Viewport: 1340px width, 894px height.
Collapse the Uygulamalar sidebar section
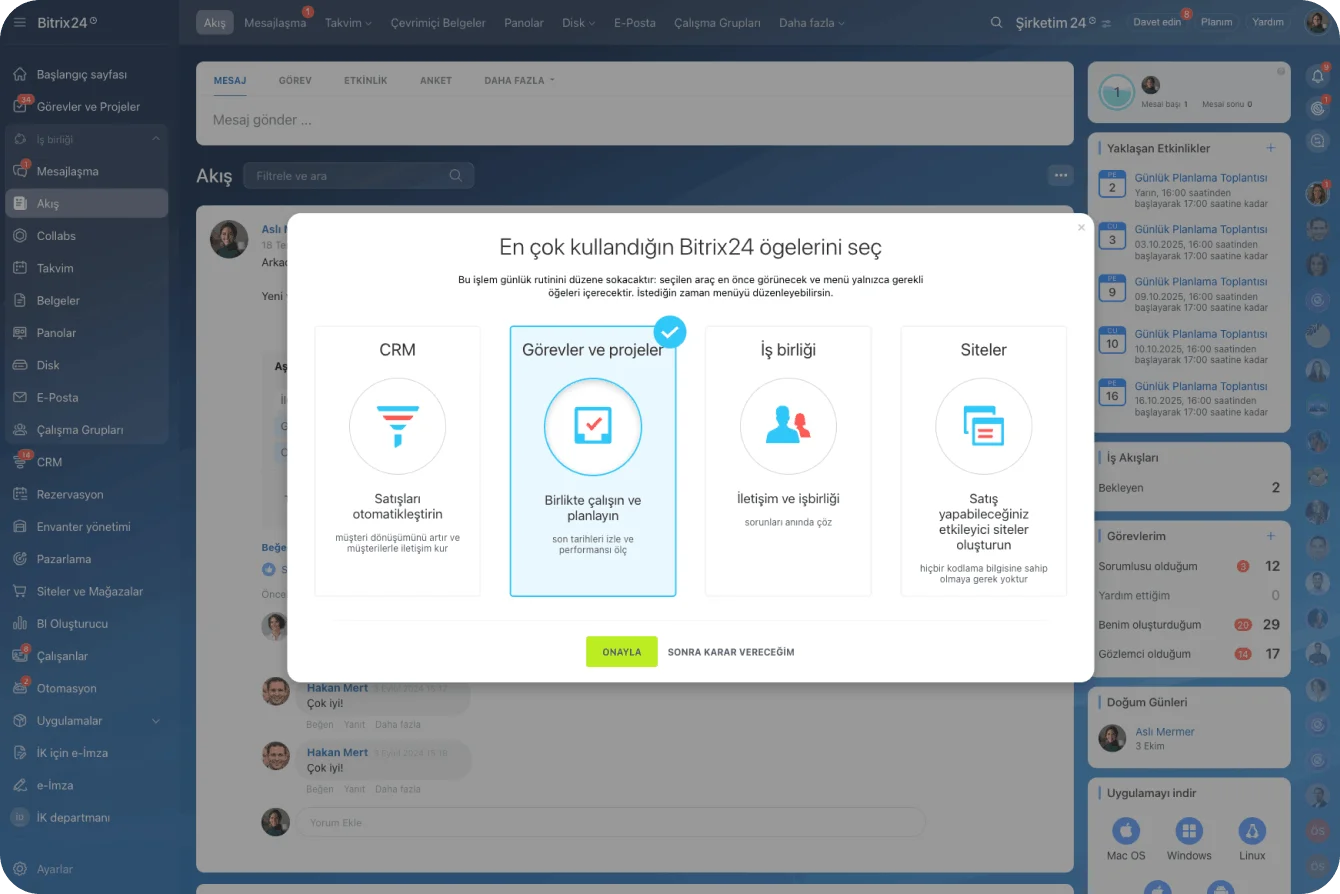coord(155,720)
